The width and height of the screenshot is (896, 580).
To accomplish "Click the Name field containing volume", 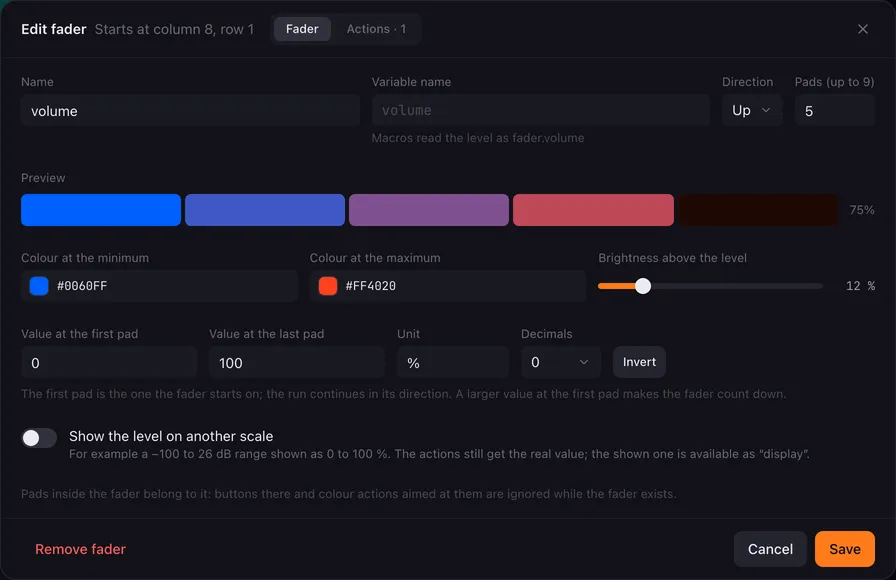I will tap(190, 110).
